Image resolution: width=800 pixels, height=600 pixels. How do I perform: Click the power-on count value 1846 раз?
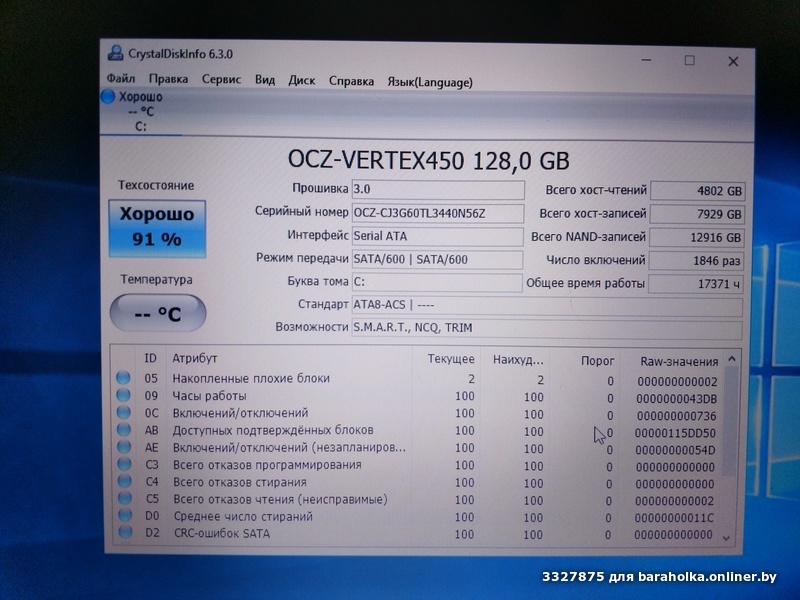tap(696, 261)
